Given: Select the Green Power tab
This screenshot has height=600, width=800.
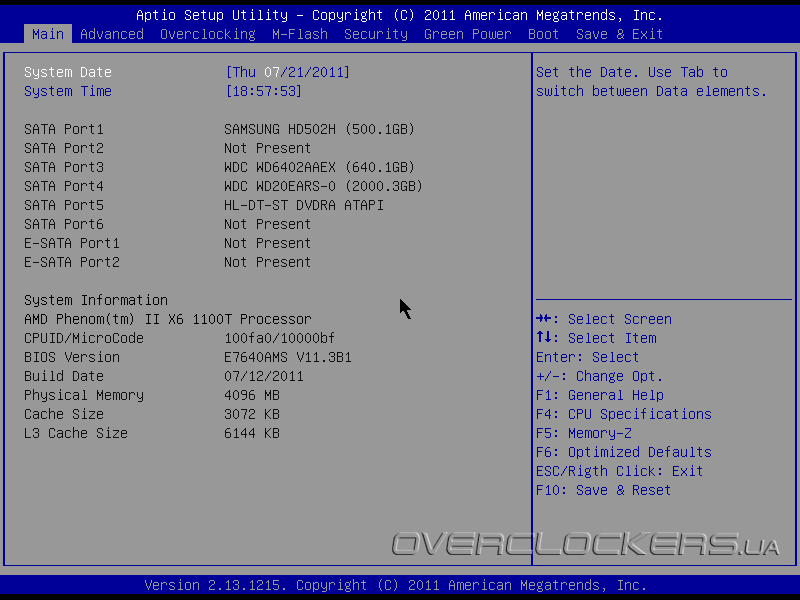Looking at the screenshot, I should pos(468,34).
